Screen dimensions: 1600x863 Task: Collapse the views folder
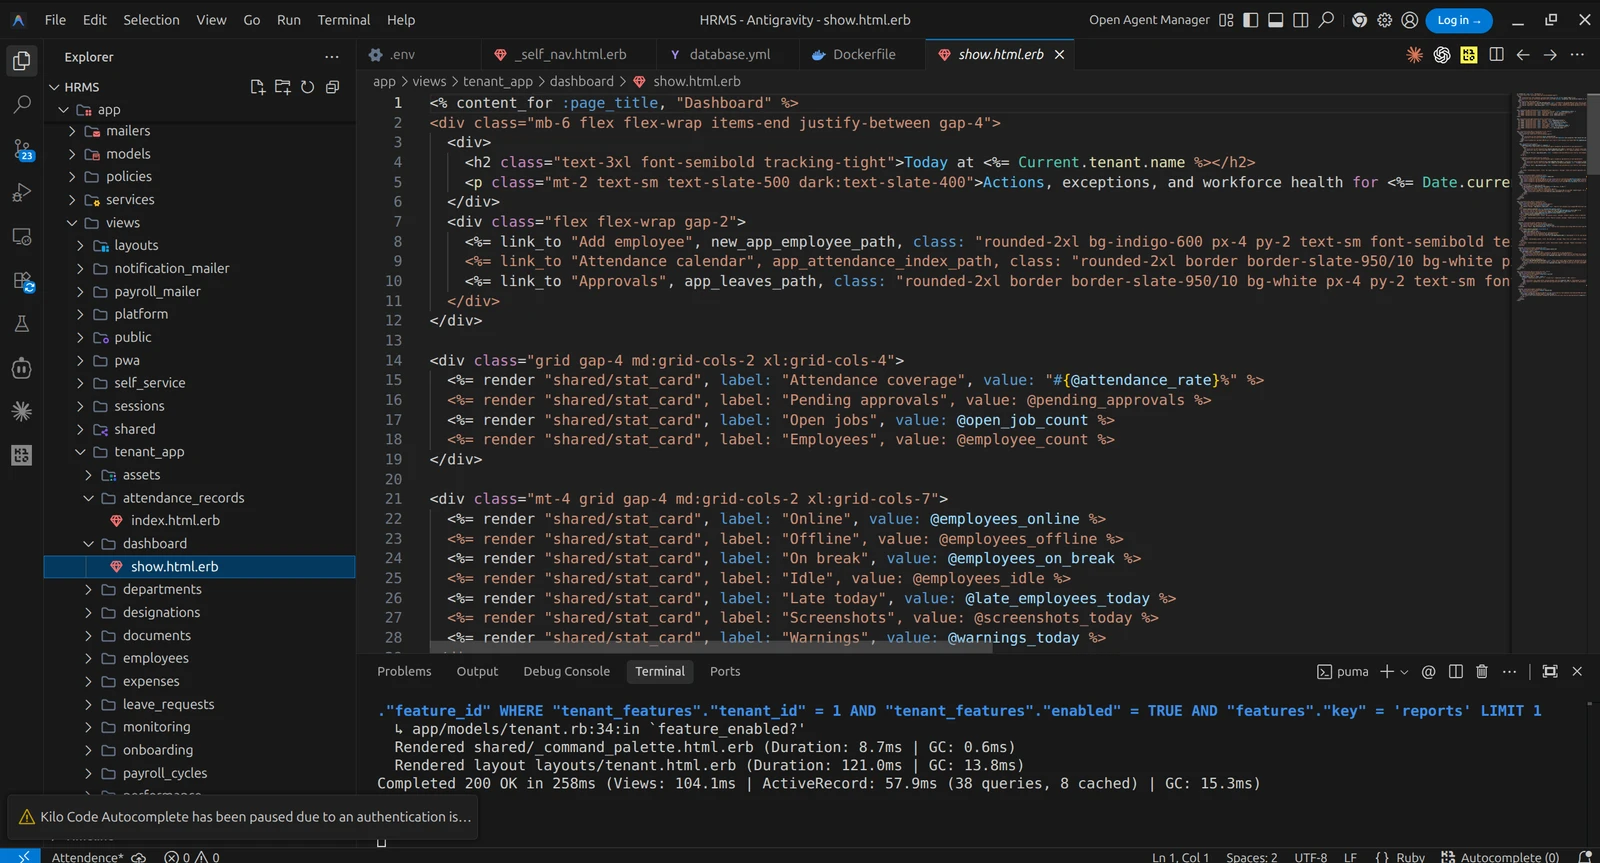coord(200,223)
